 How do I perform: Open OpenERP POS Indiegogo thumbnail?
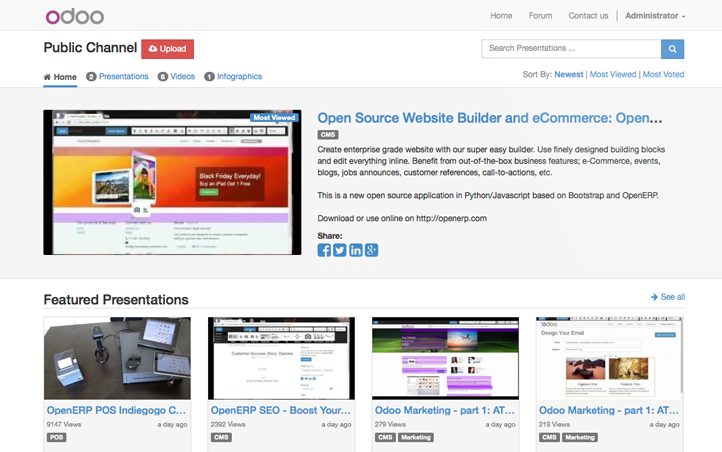[117, 358]
